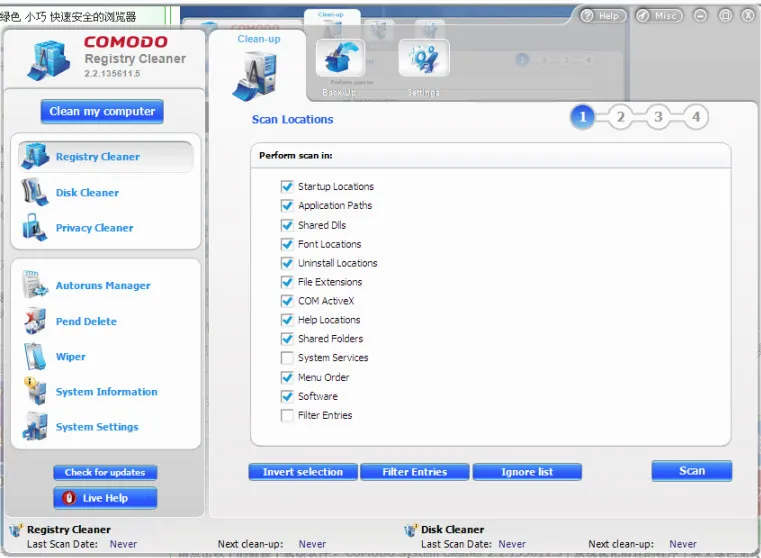Open the Help button in title bar

tap(603, 16)
